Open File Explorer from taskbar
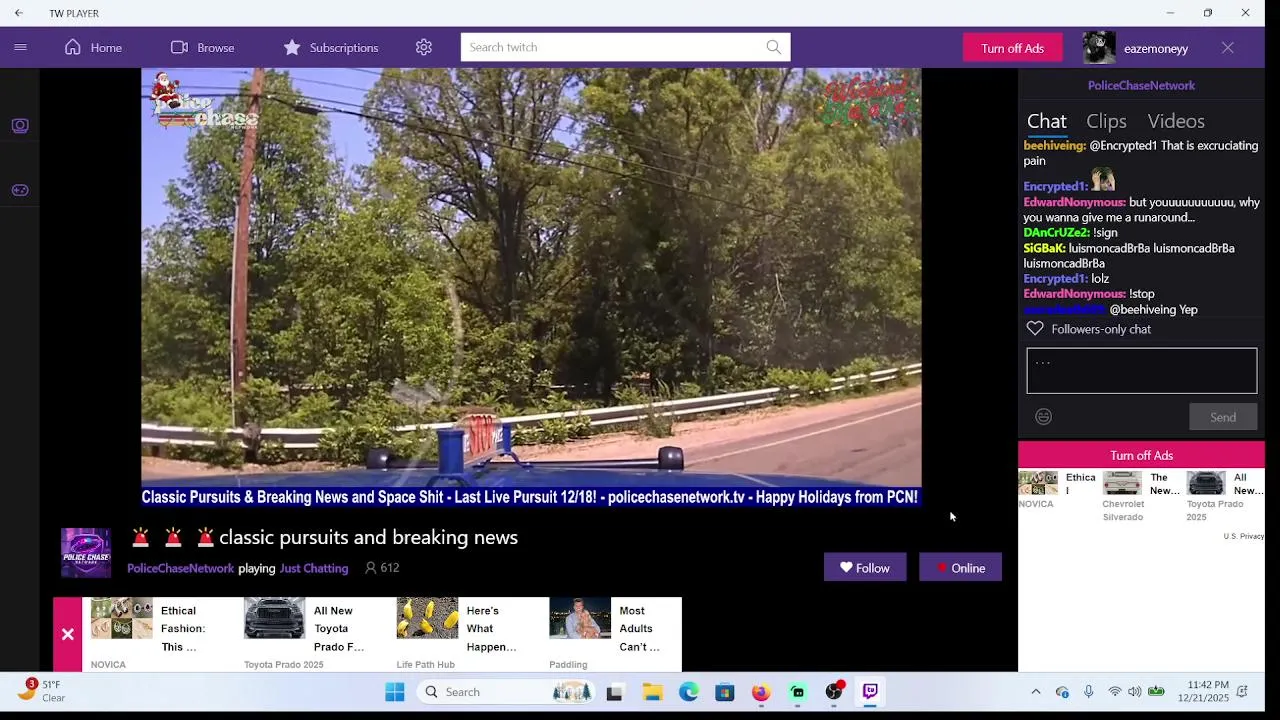This screenshot has height=720, width=1280. pos(652,692)
